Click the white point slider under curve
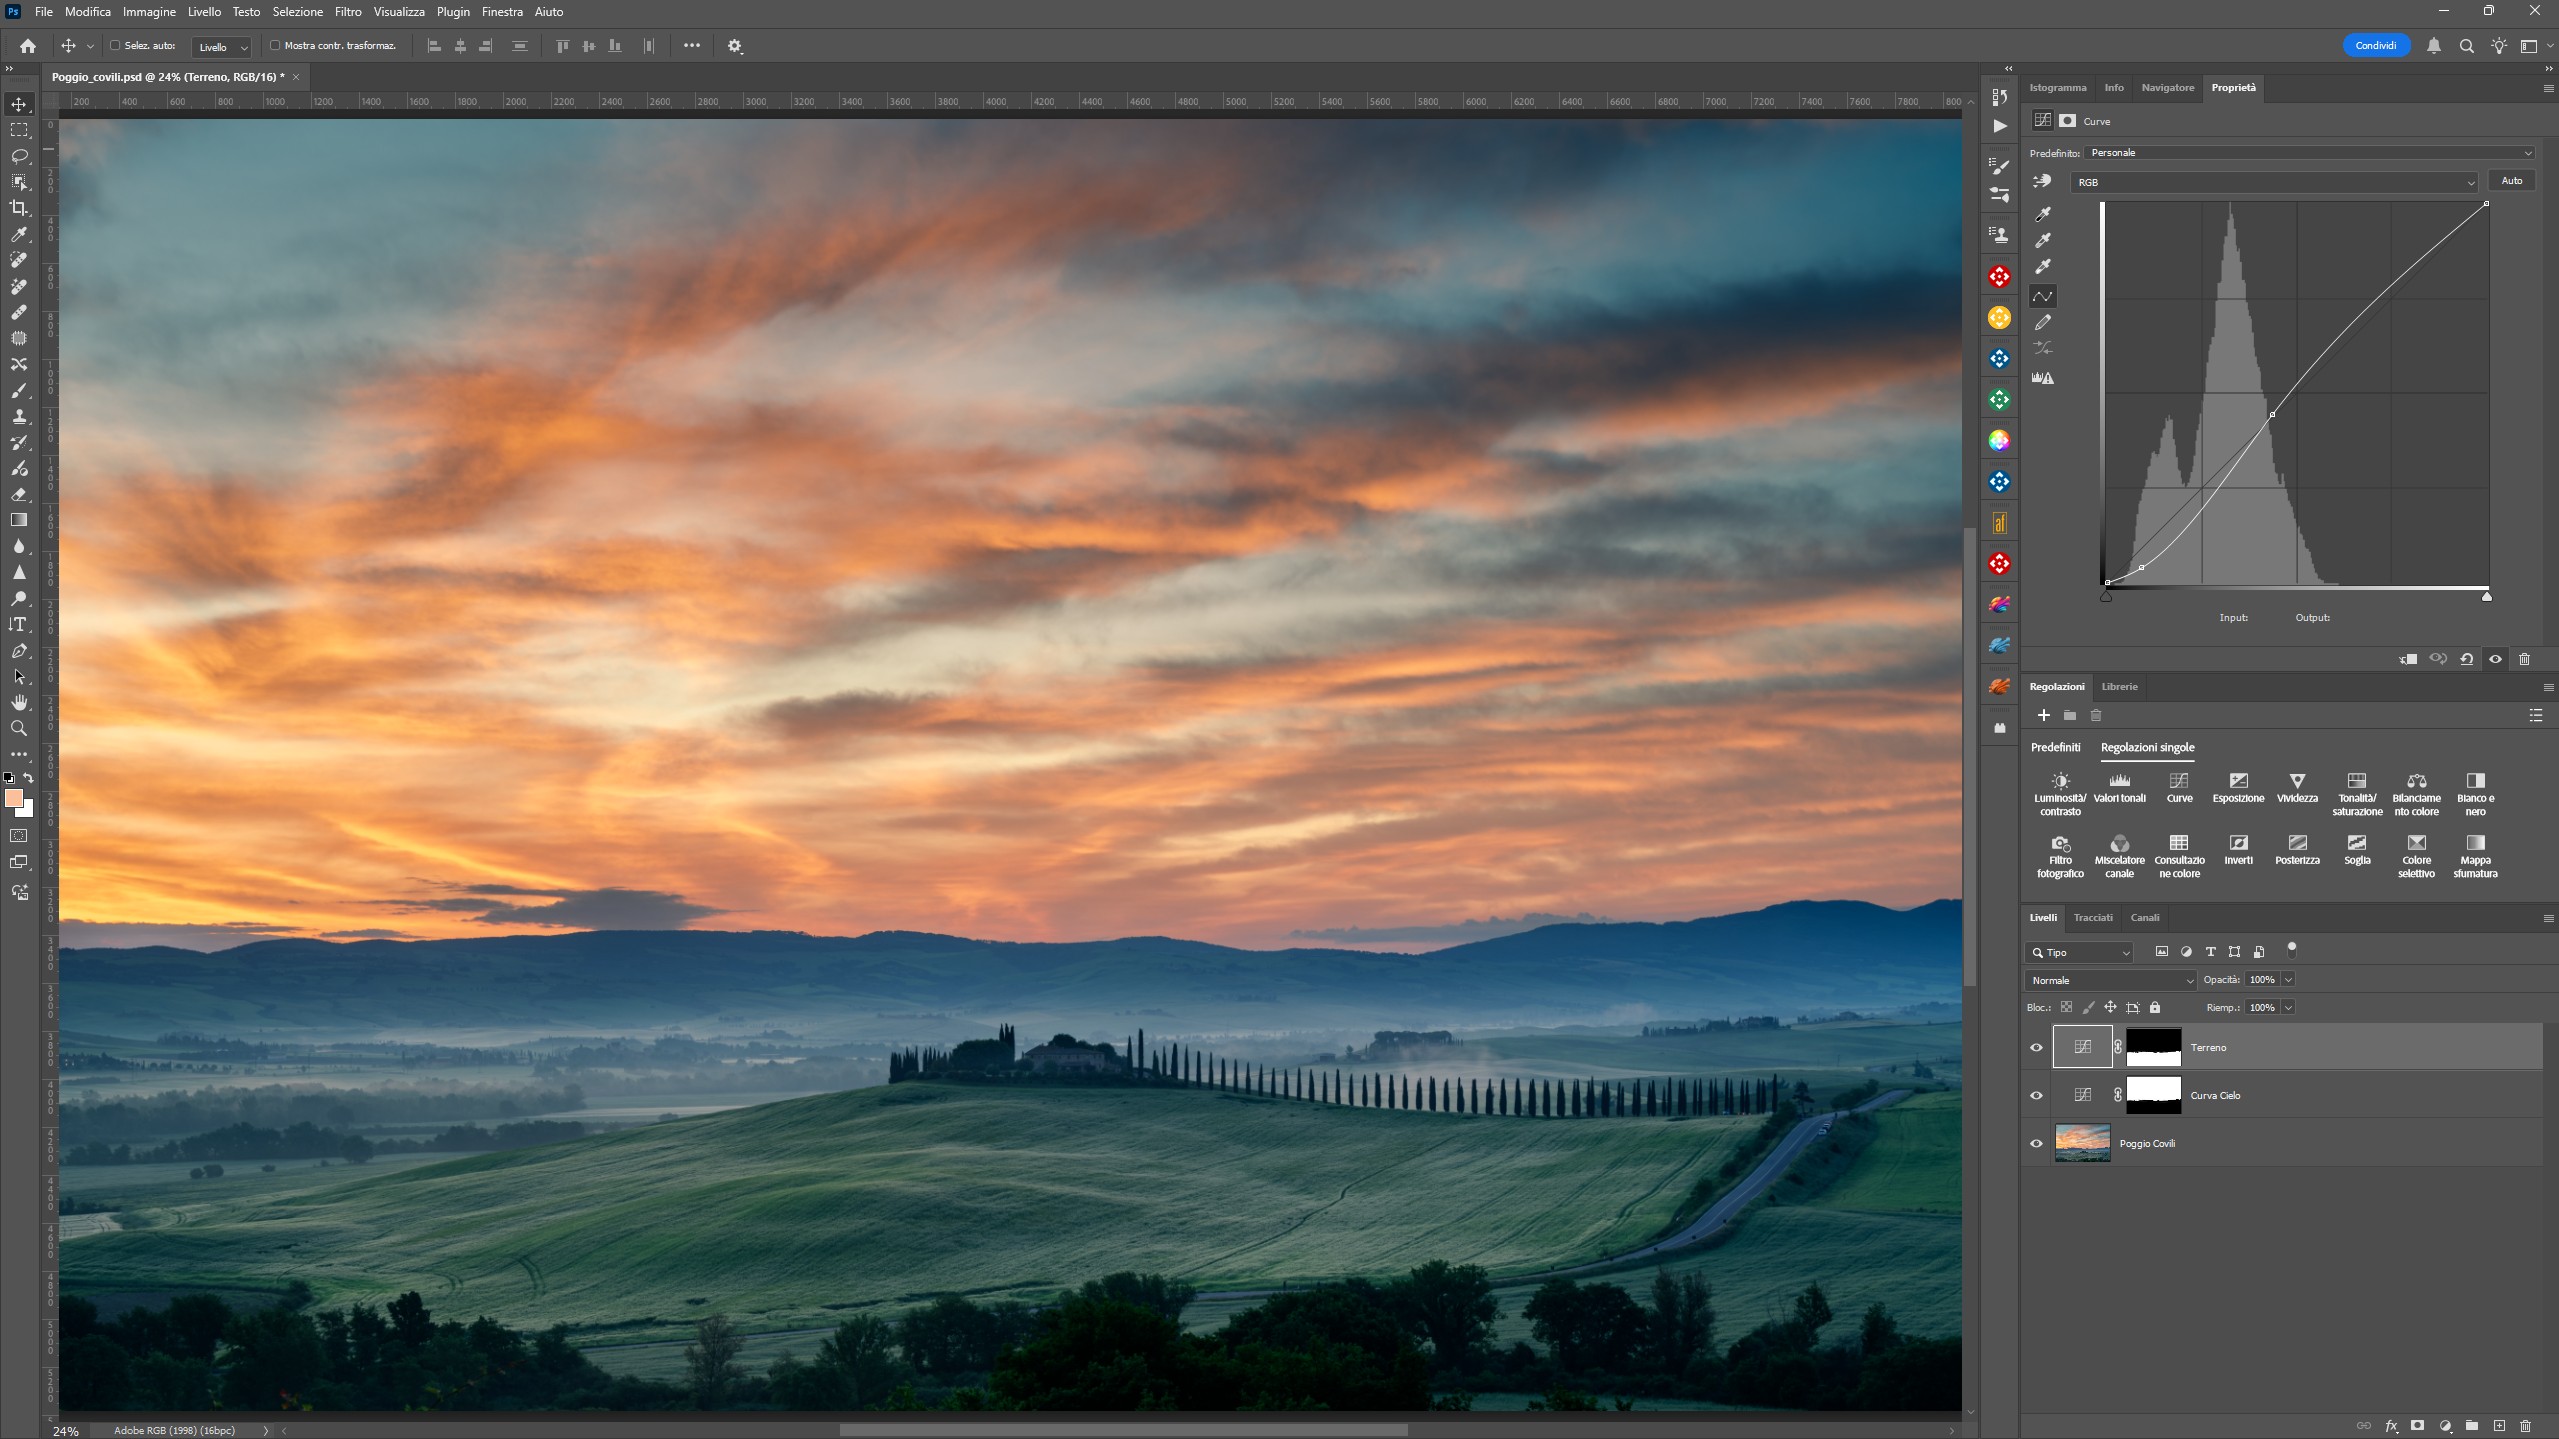Screen dimensions: 2559x1439 (x=2487, y=597)
